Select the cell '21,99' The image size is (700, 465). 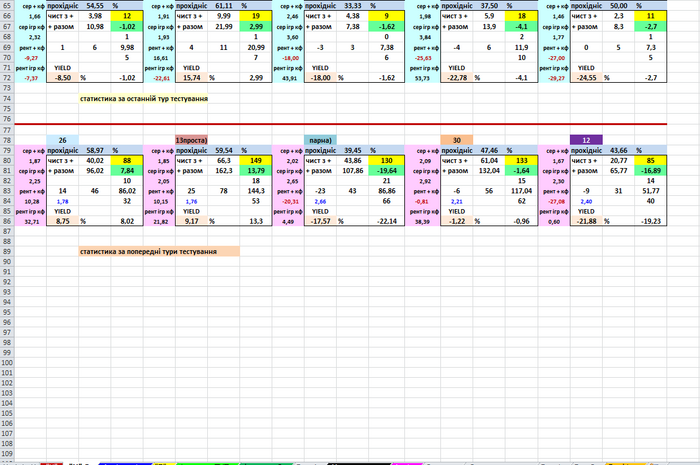[x=223, y=27]
